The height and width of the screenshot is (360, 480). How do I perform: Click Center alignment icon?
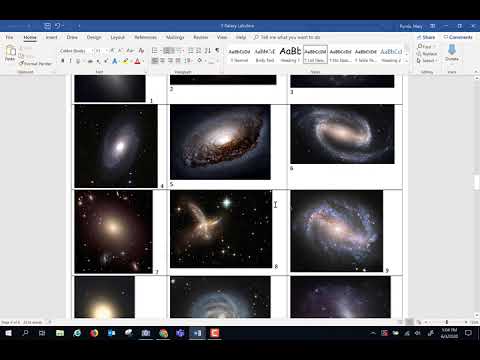[x=163, y=61]
